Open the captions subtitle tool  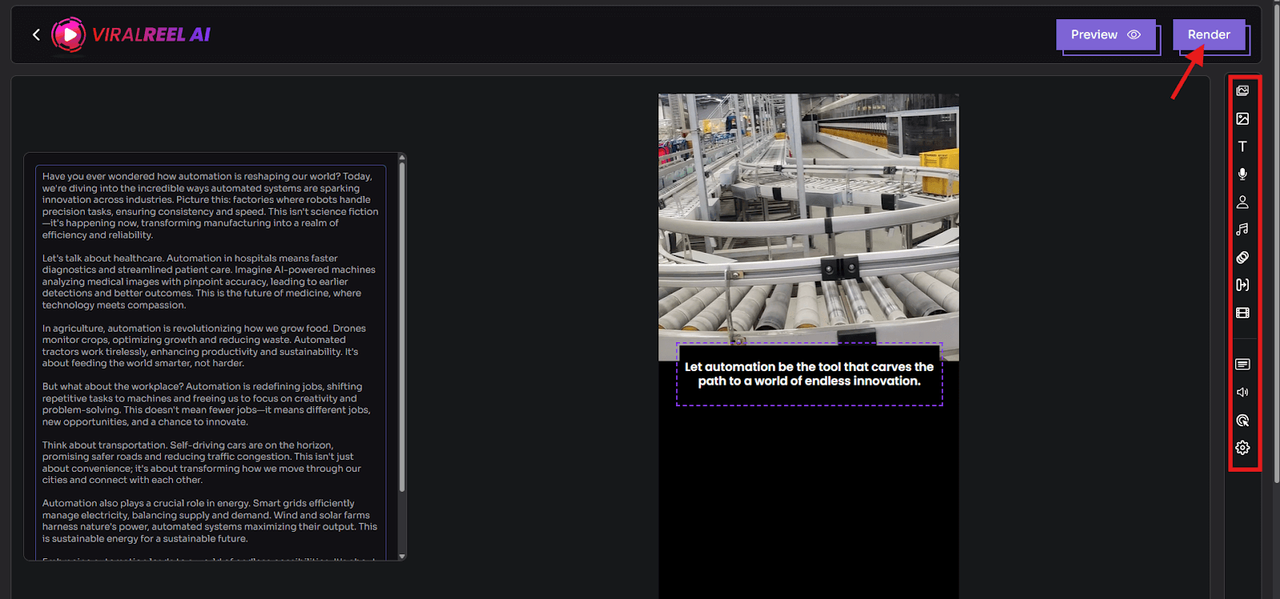click(x=1242, y=364)
